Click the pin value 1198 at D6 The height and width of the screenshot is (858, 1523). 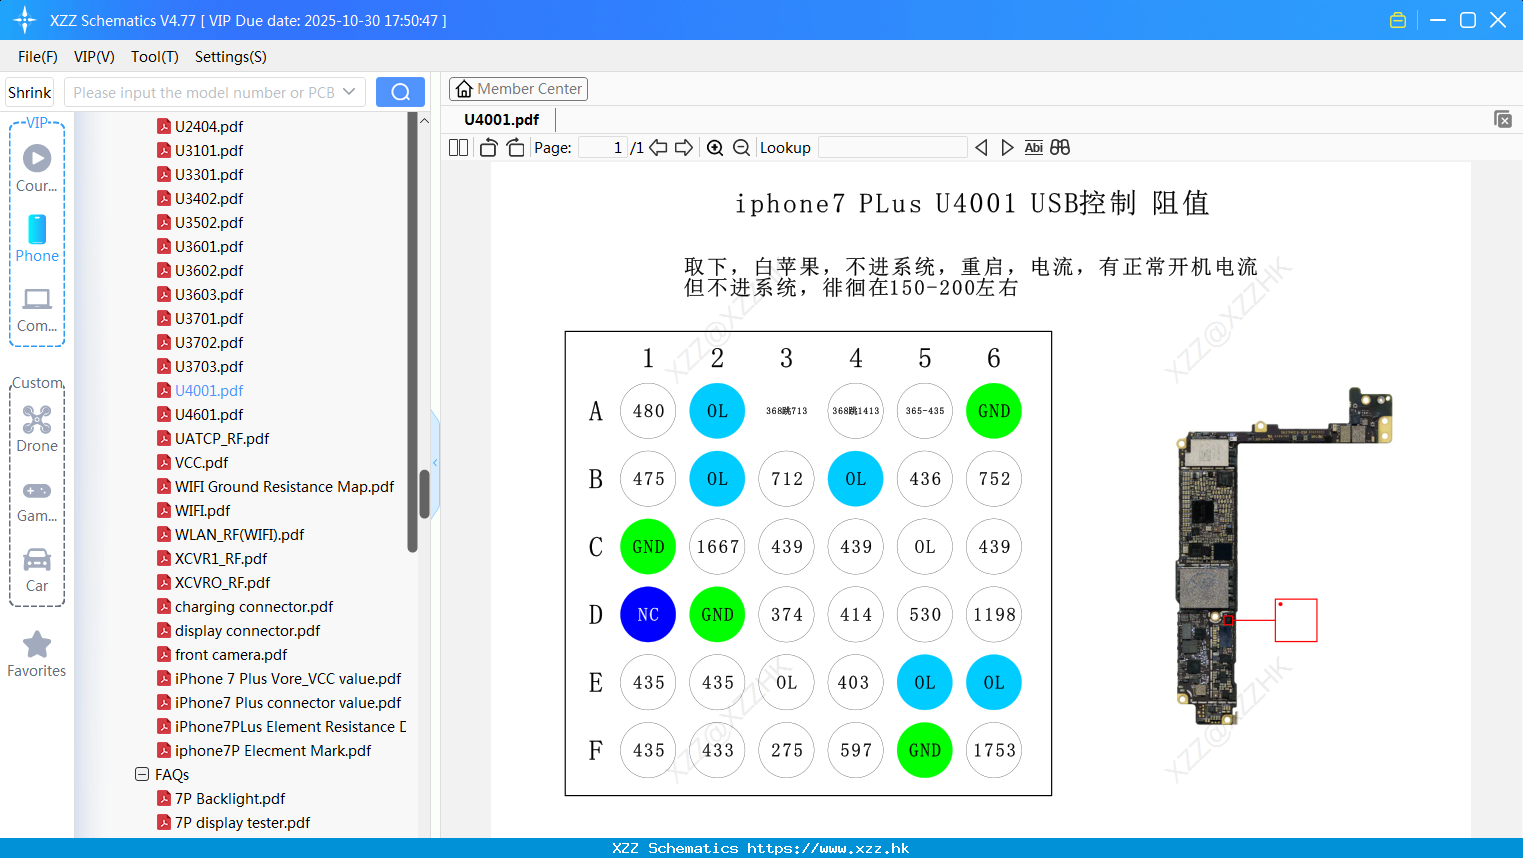coord(994,614)
